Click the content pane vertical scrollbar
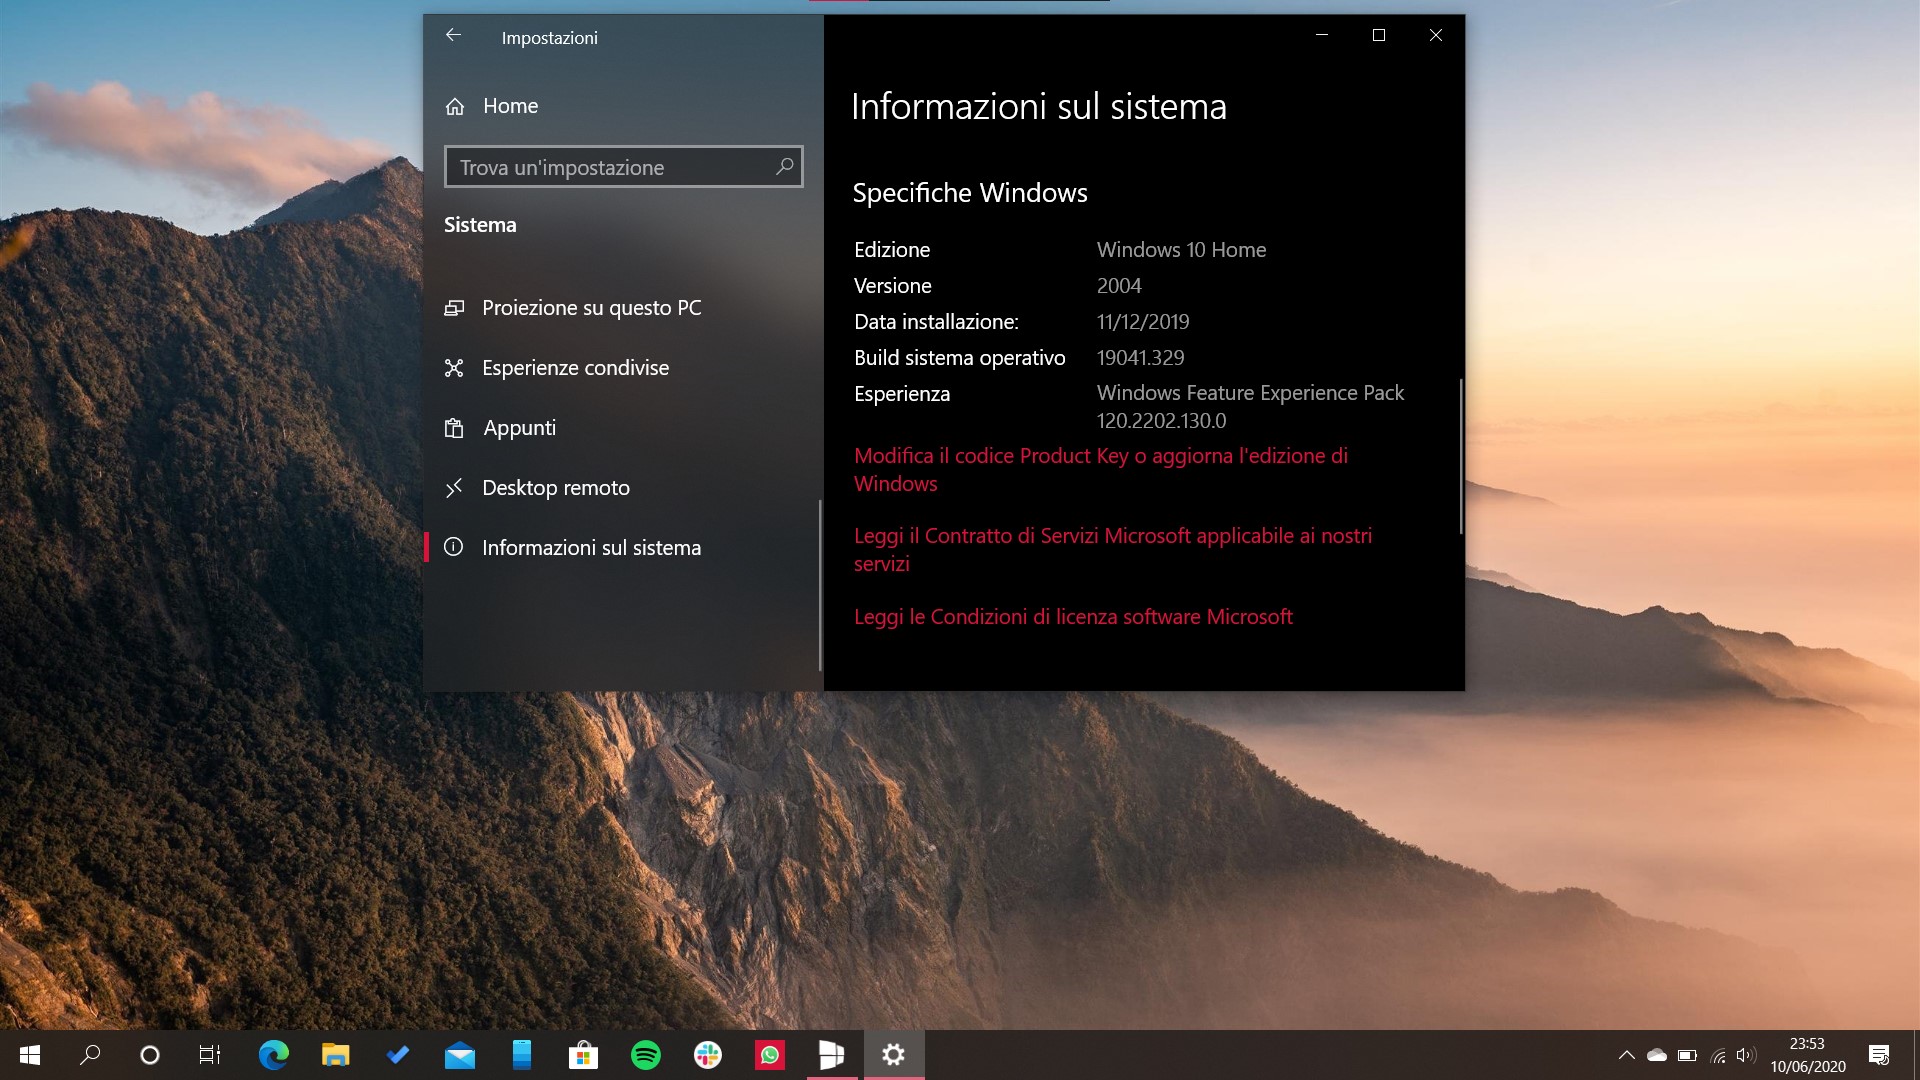 pyautogui.click(x=1461, y=456)
